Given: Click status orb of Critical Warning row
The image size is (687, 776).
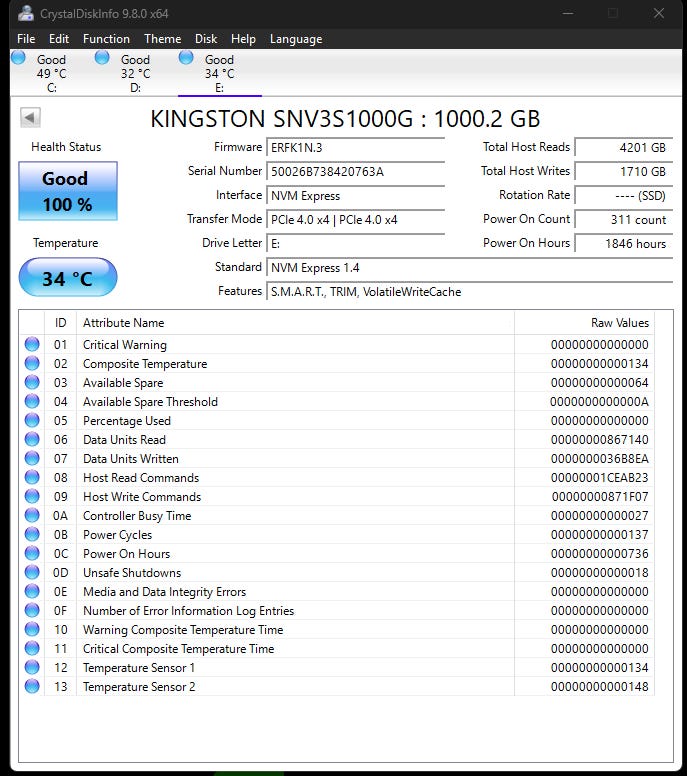Looking at the screenshot, I should click(x=32, y=344).
